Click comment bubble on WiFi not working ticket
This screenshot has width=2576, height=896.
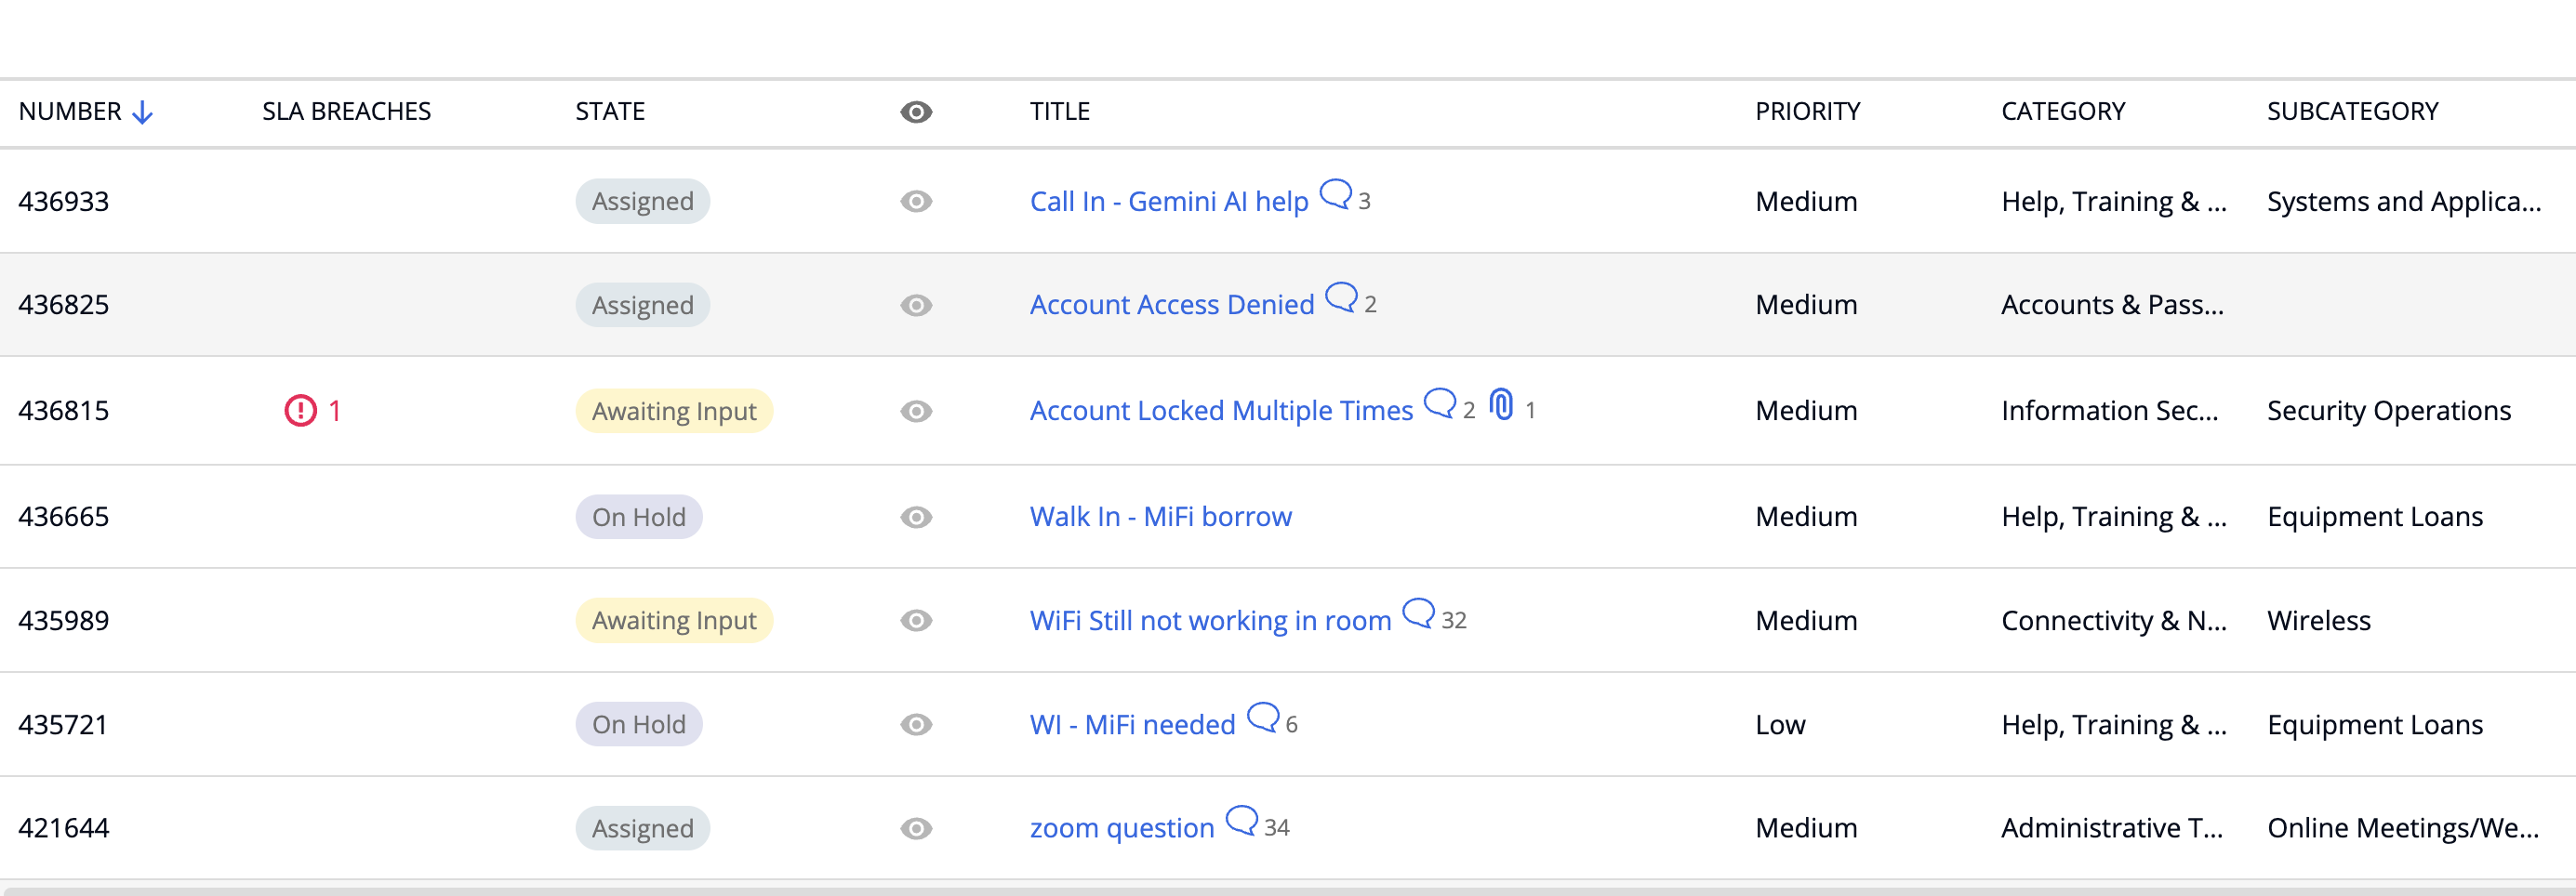pos(1418,613)
